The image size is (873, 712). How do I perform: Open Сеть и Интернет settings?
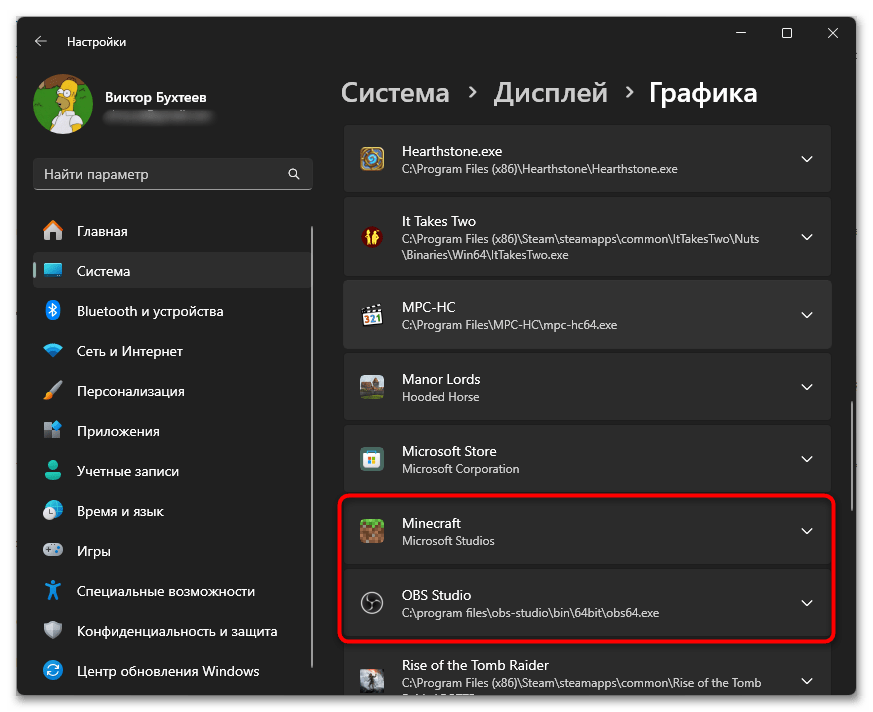click(x=173, y=351)
